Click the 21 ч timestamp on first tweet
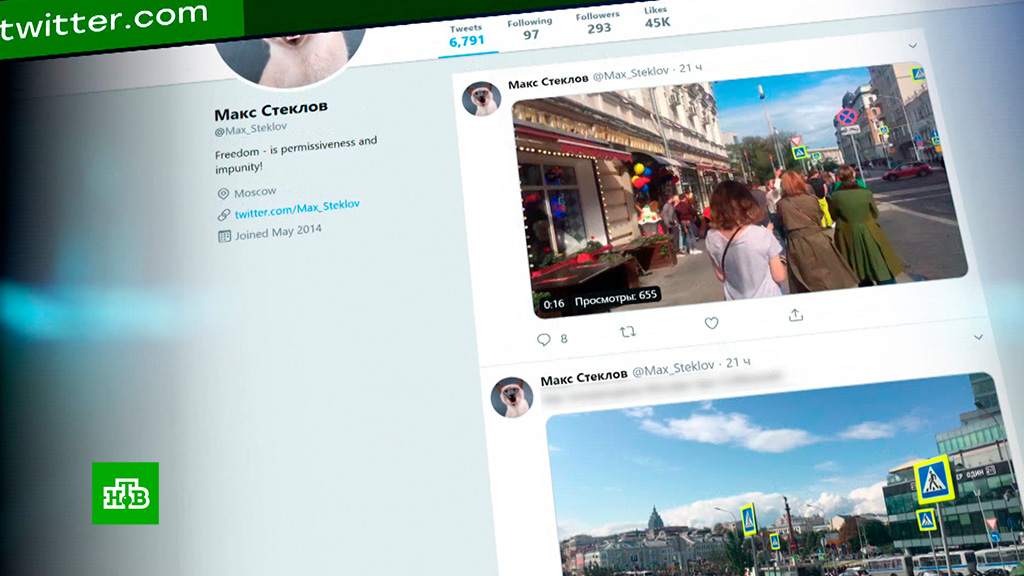The image size is (1024, 576). pos(691,68)
